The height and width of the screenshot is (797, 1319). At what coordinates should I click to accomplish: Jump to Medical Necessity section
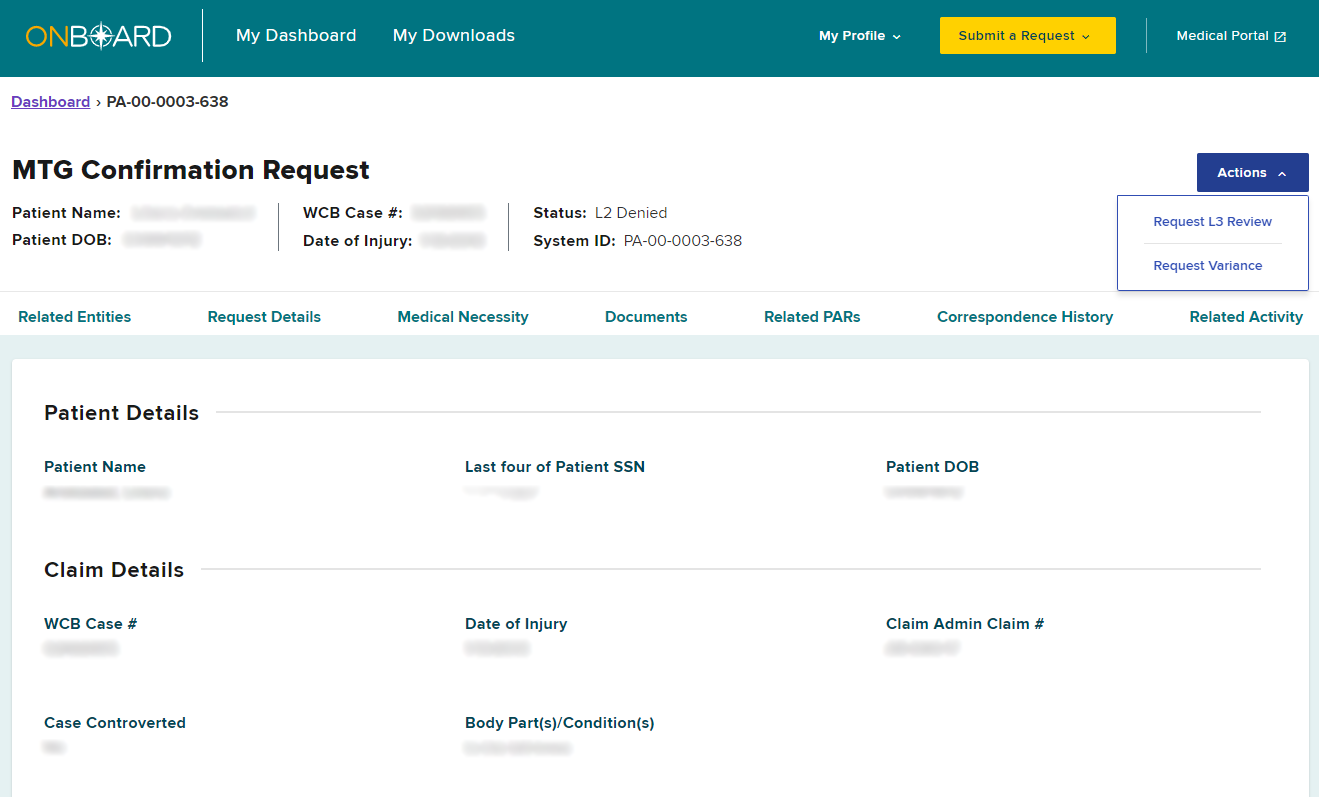coord(462,317)
